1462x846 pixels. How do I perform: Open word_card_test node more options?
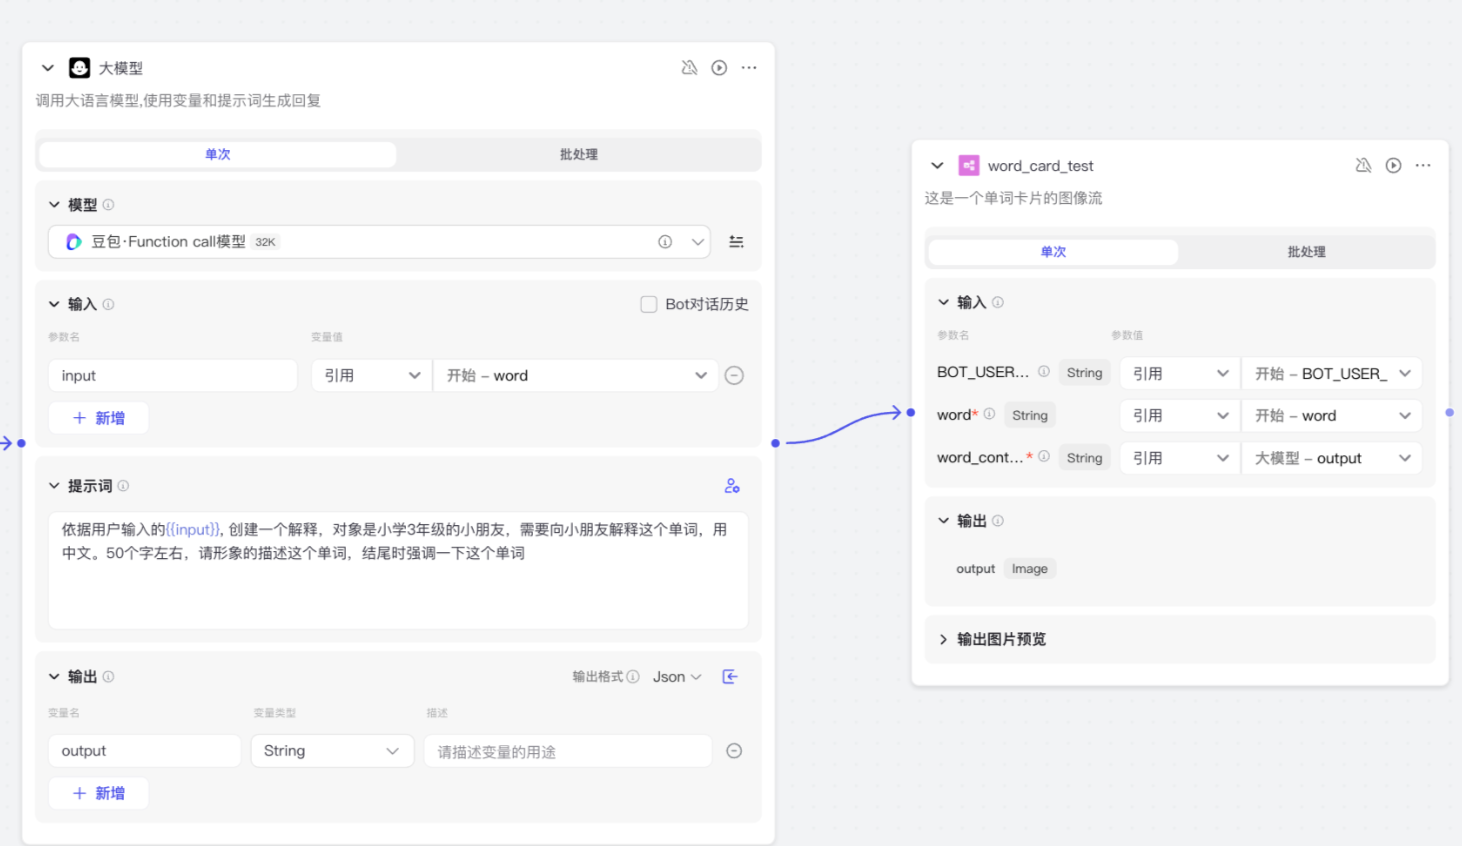pyautogui.click(x=1423, y=166)
